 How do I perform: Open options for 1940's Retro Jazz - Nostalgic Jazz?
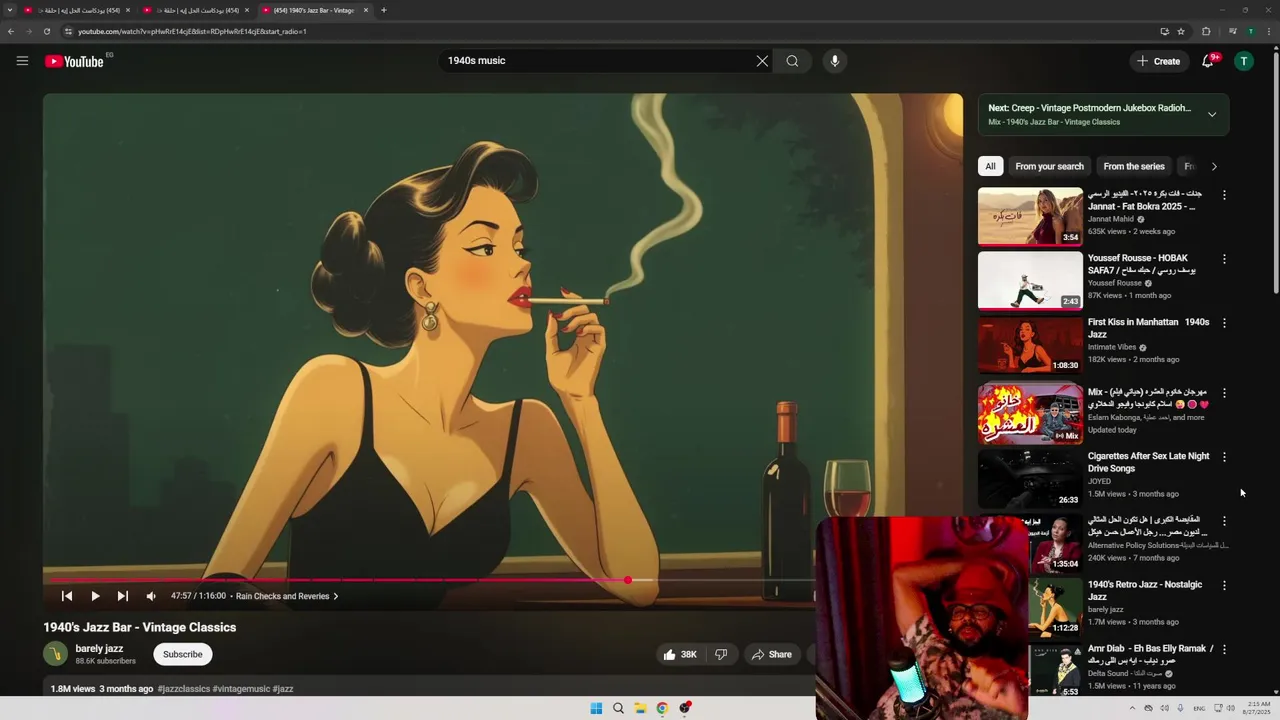tap(1224, 585)
